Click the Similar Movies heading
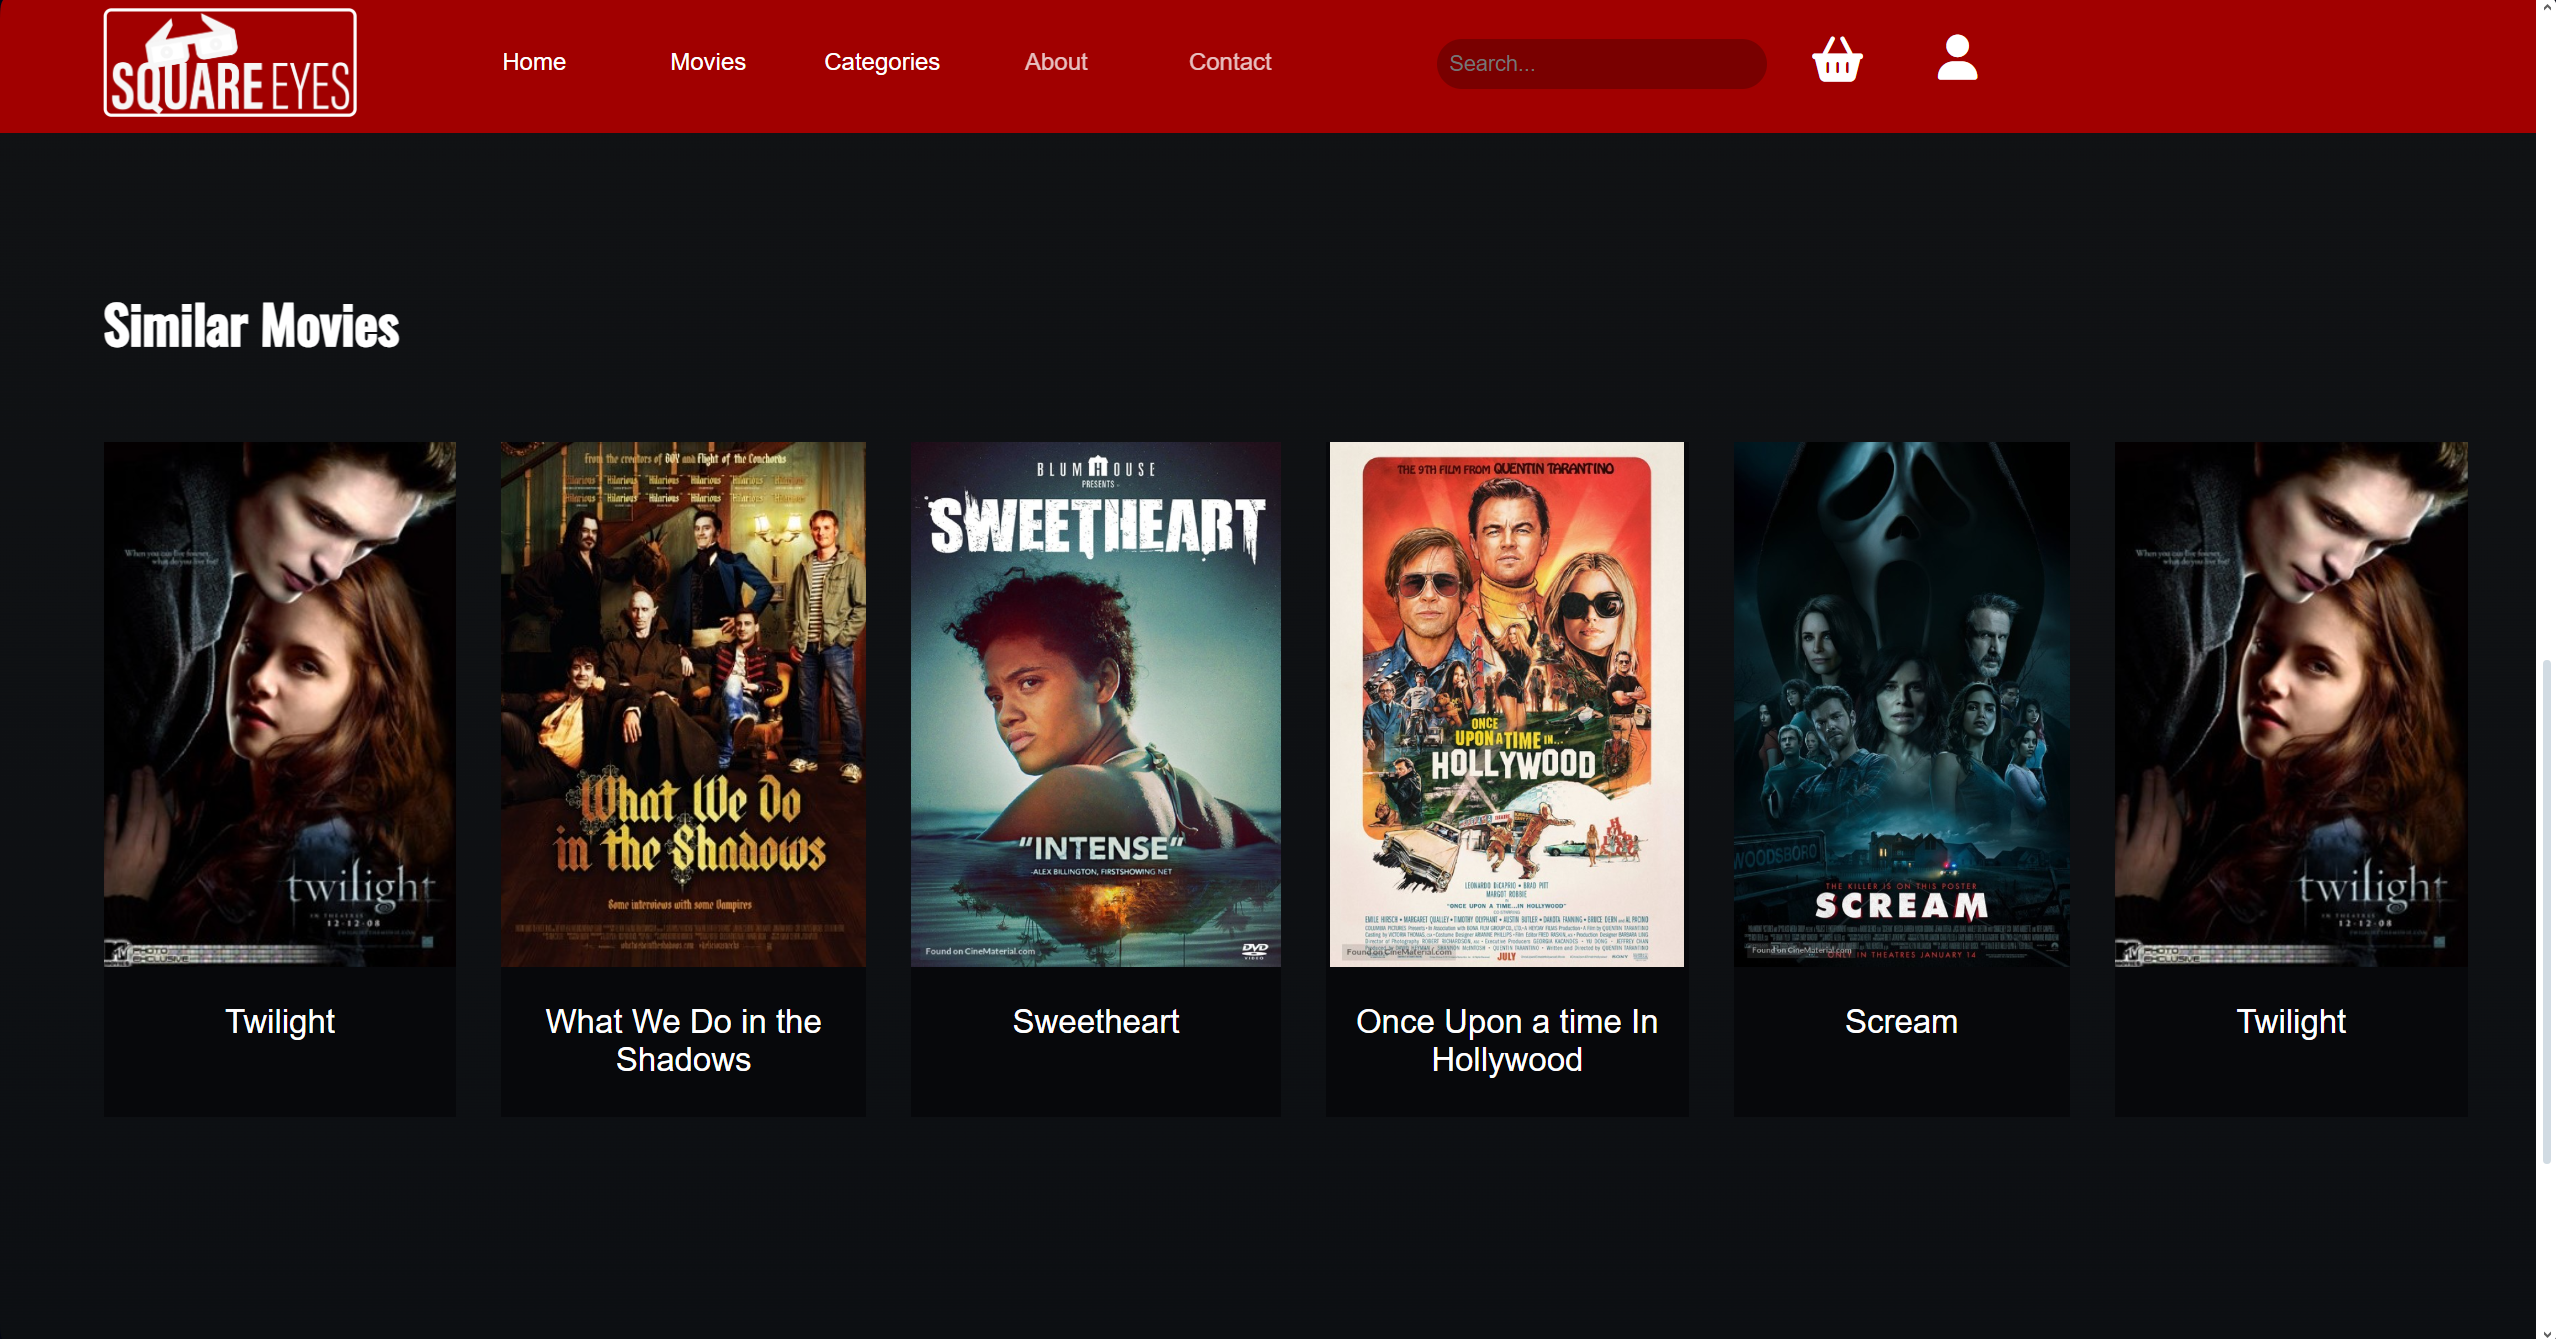 click(x=250, y=324)
